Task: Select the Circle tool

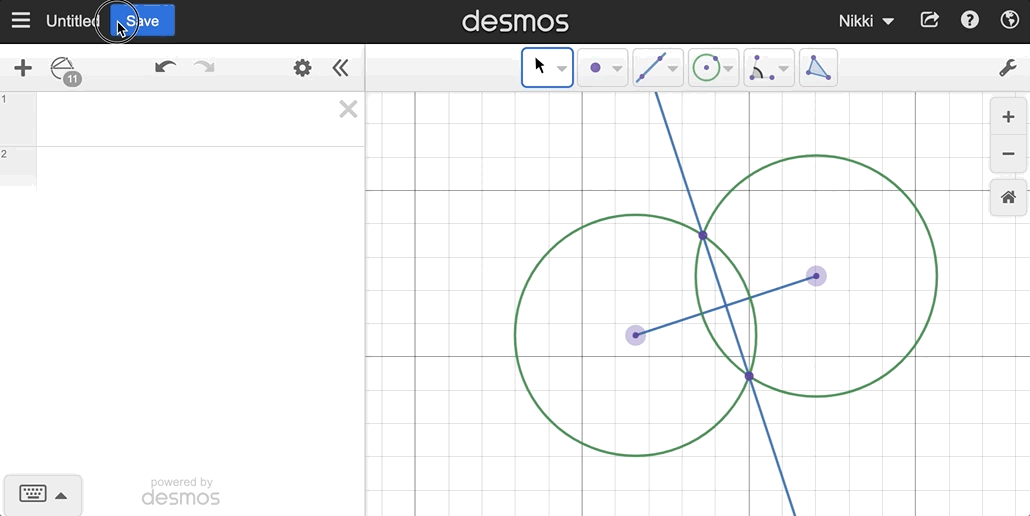Action: (706, 68)
